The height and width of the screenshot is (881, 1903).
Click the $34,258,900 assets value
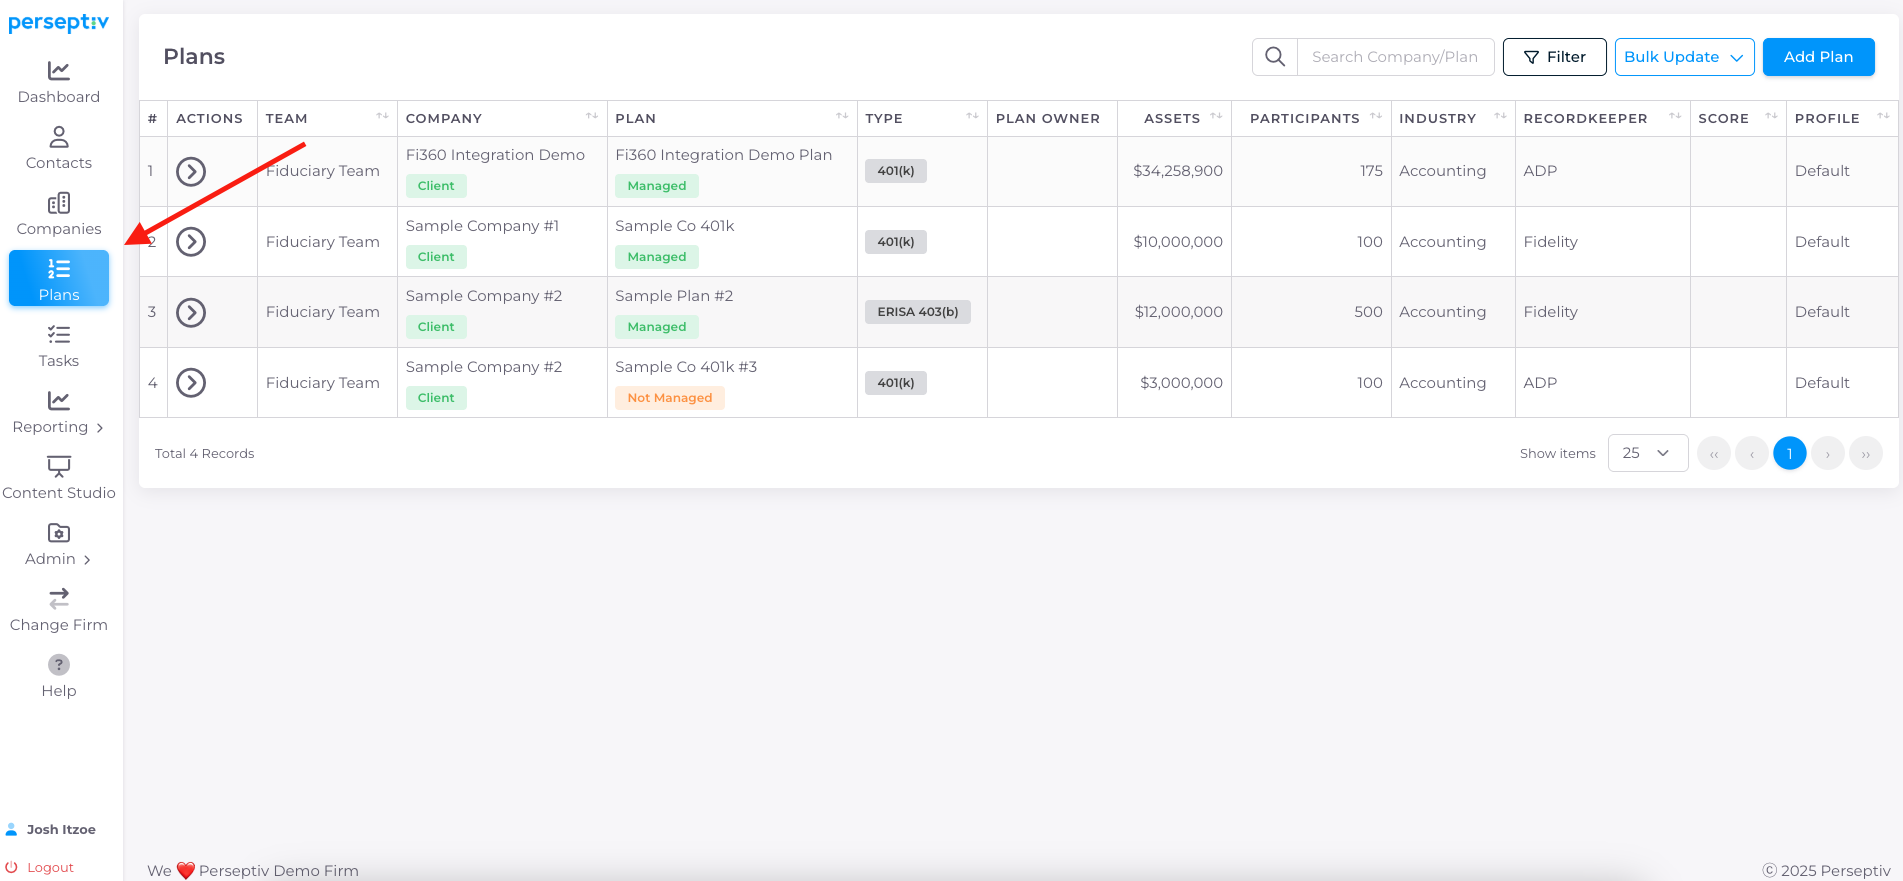pyautogui.click(x=1178, y=171)
